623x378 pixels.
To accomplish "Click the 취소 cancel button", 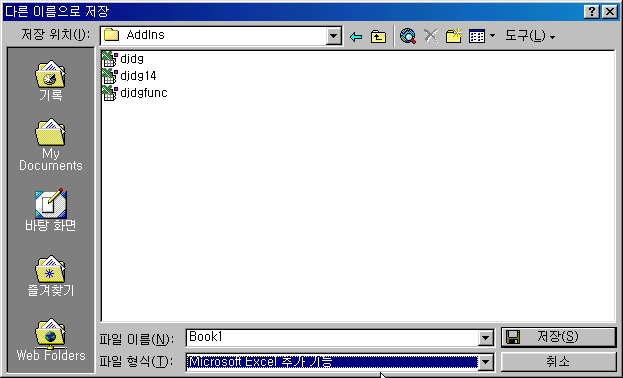I will [558, 362].
